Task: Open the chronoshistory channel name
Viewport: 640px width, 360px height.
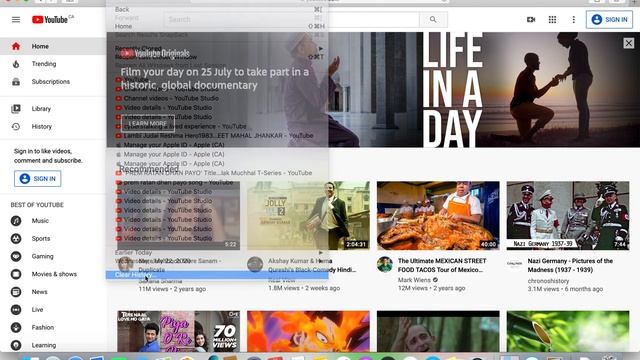Action: click(548, 281)
